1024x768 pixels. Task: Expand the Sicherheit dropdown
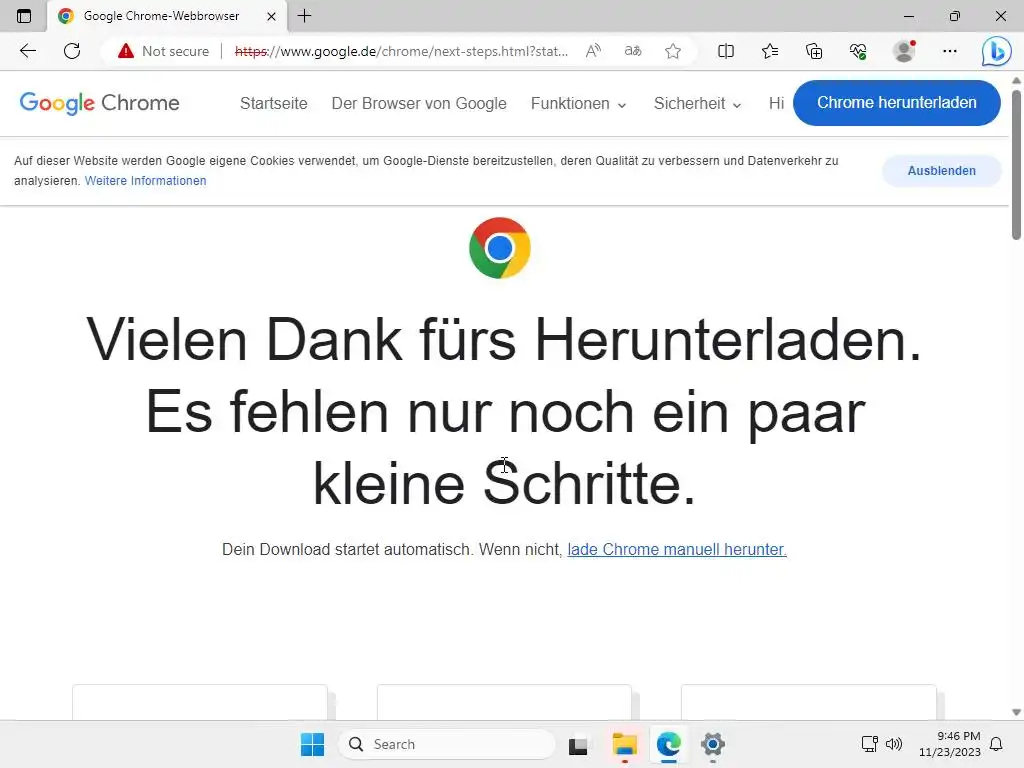coord(697,103)
